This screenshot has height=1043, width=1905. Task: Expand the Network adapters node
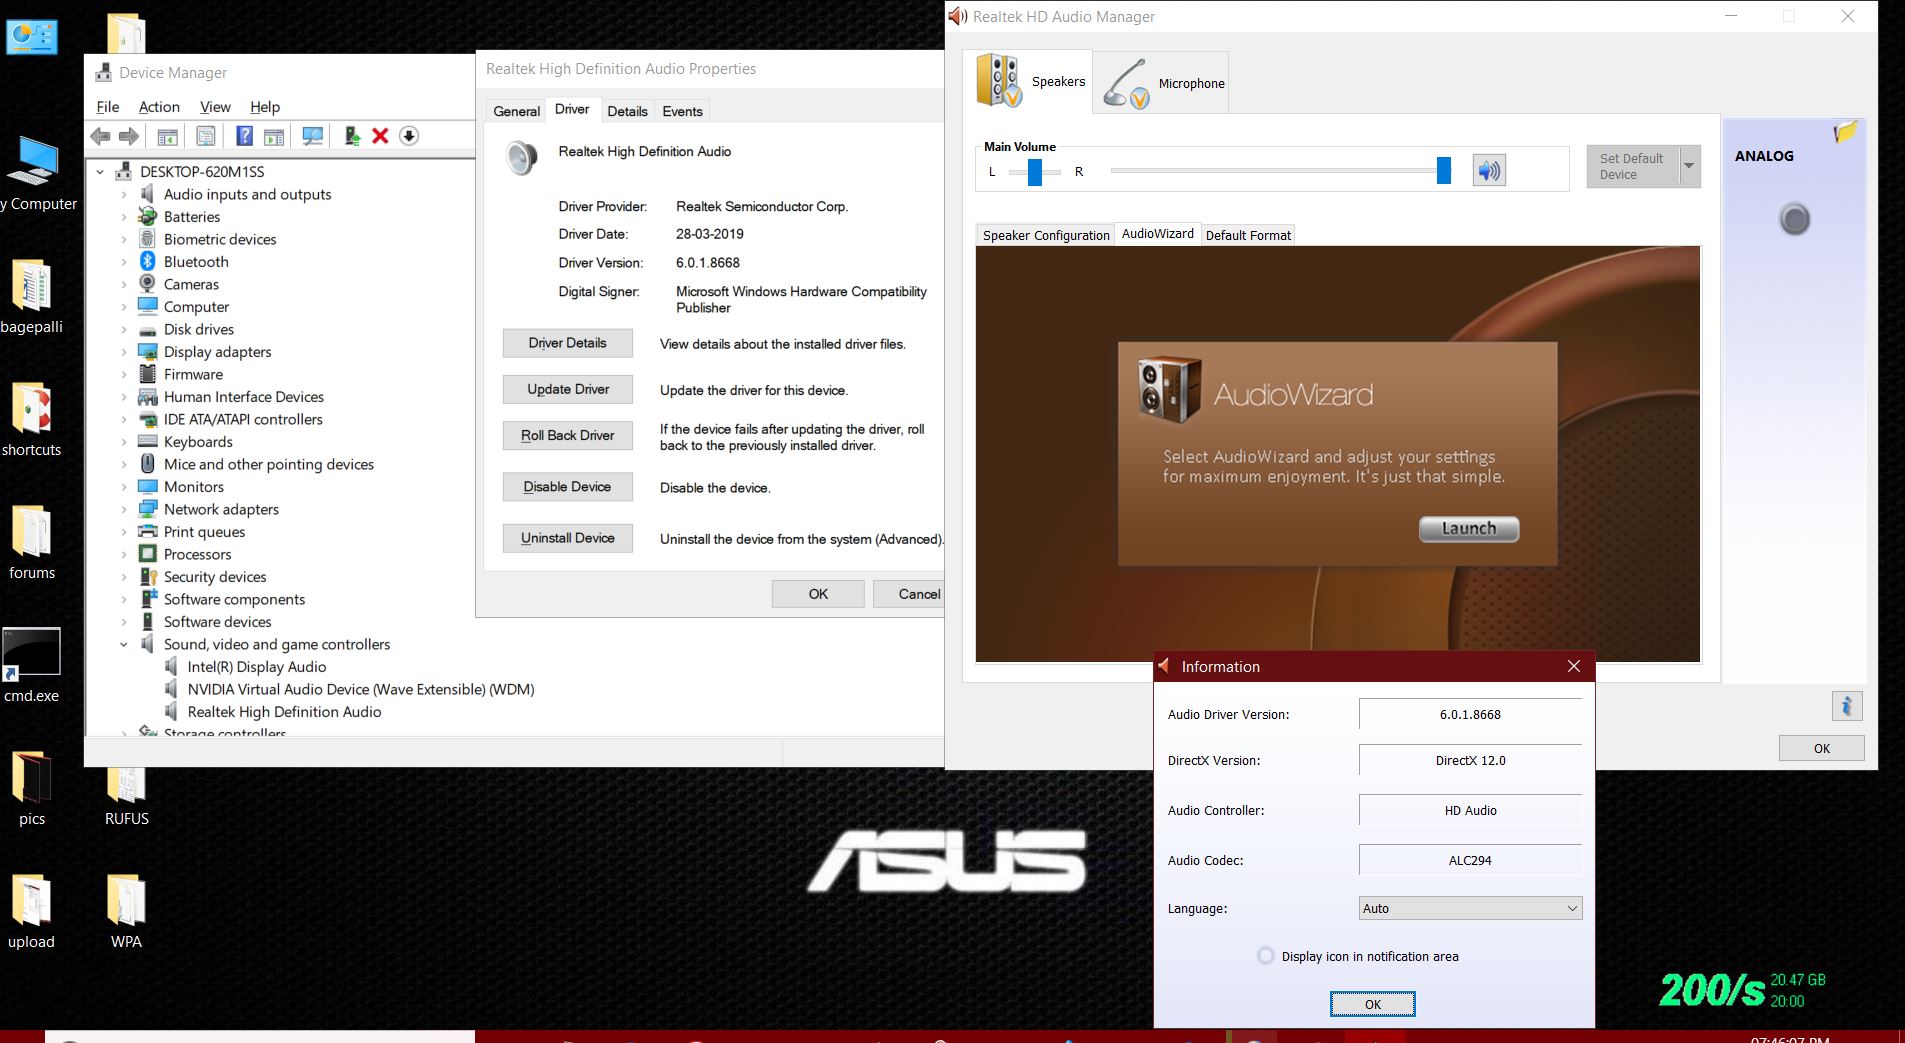[124, 510]
